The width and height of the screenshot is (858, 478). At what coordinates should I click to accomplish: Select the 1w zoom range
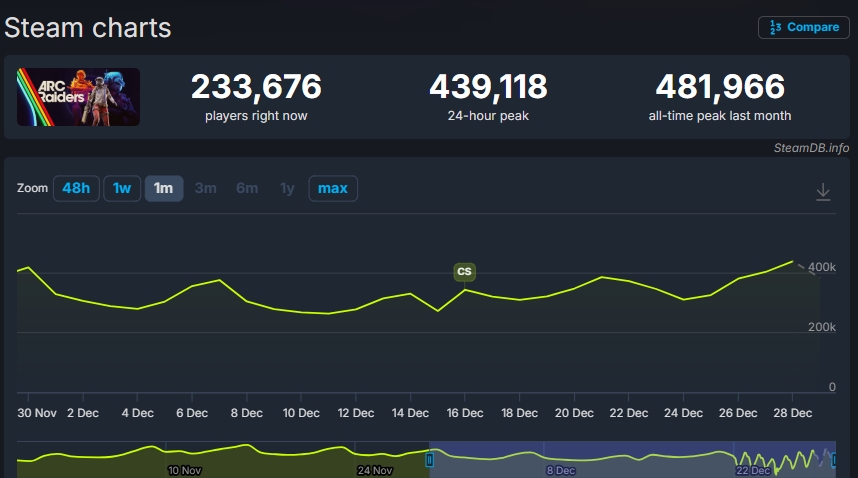[122, 188]
